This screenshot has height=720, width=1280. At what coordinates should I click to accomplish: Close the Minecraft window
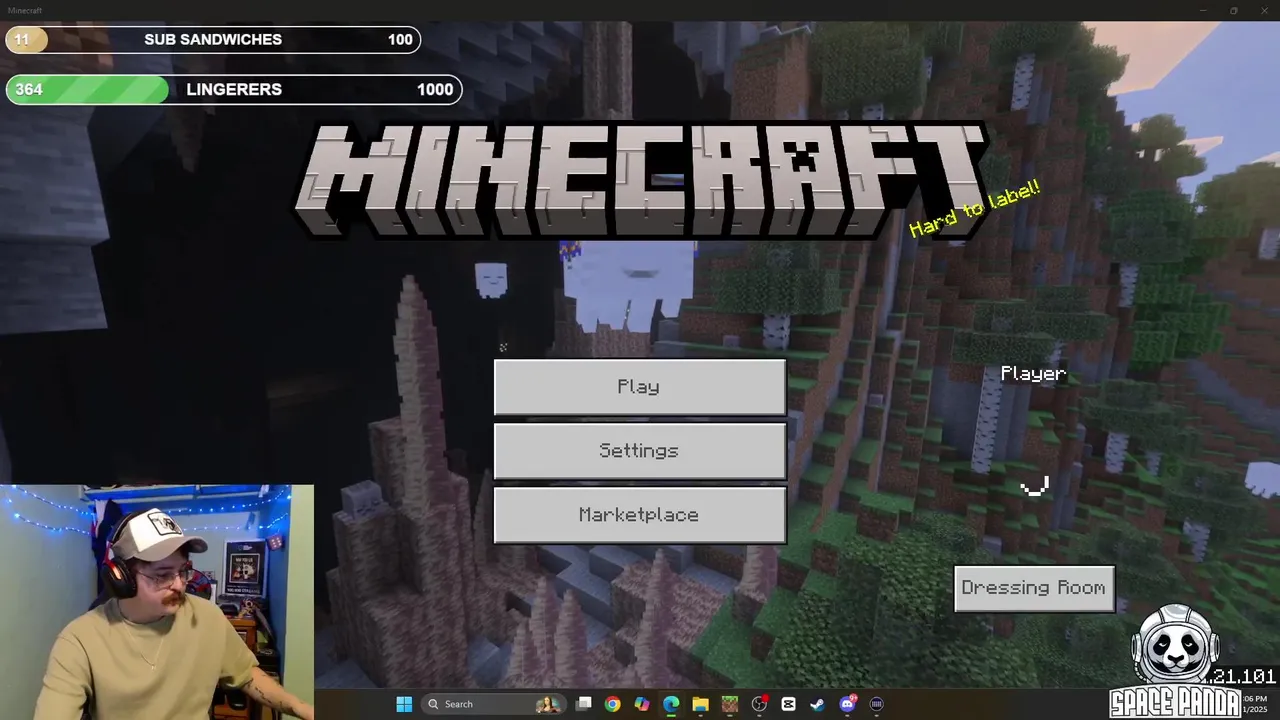[x=1263, y=10]
